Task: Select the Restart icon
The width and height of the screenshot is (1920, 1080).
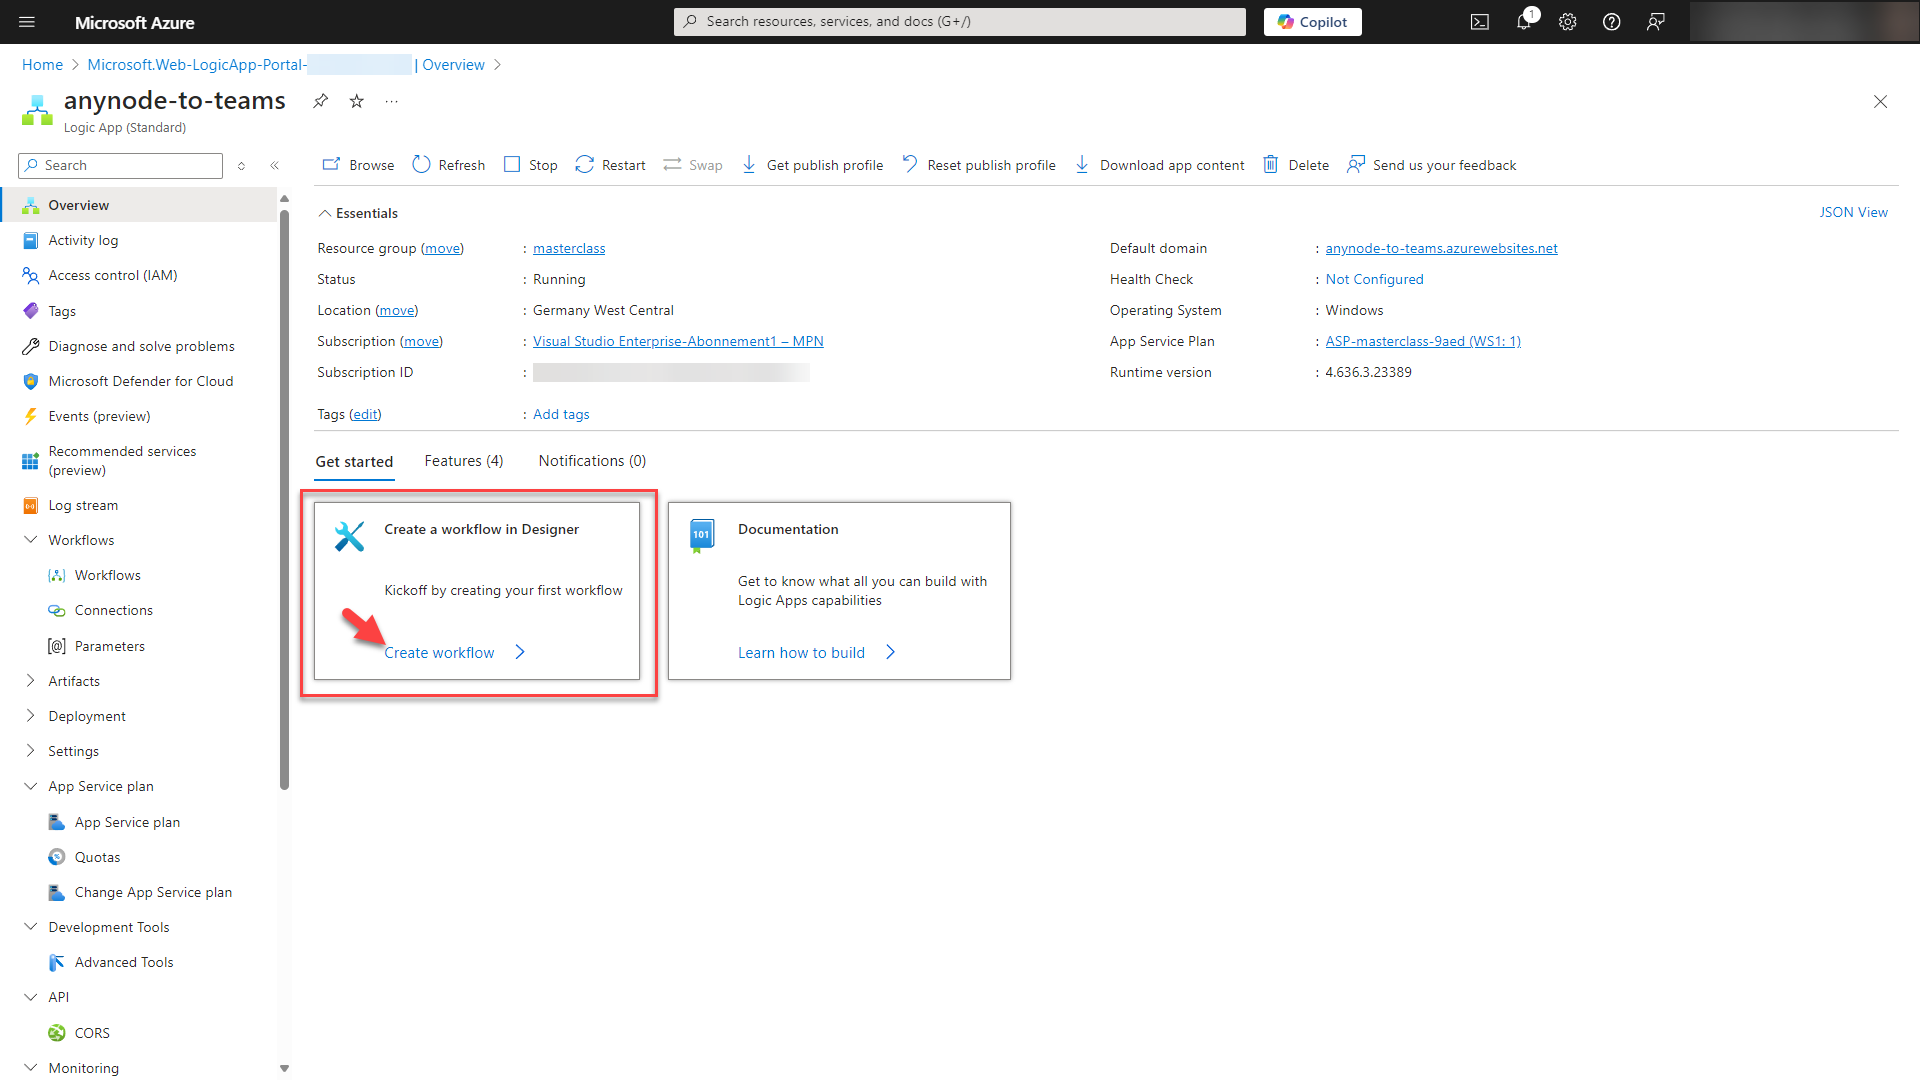Action: tap(584, 164)
